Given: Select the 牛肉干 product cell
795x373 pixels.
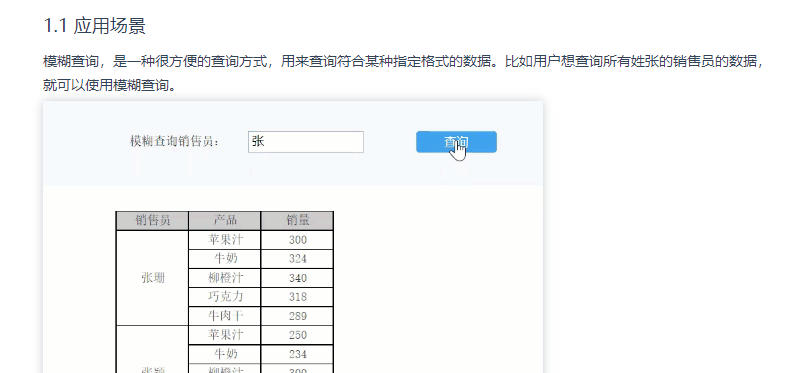Looking at the screenshot, I should click(225, 316).
